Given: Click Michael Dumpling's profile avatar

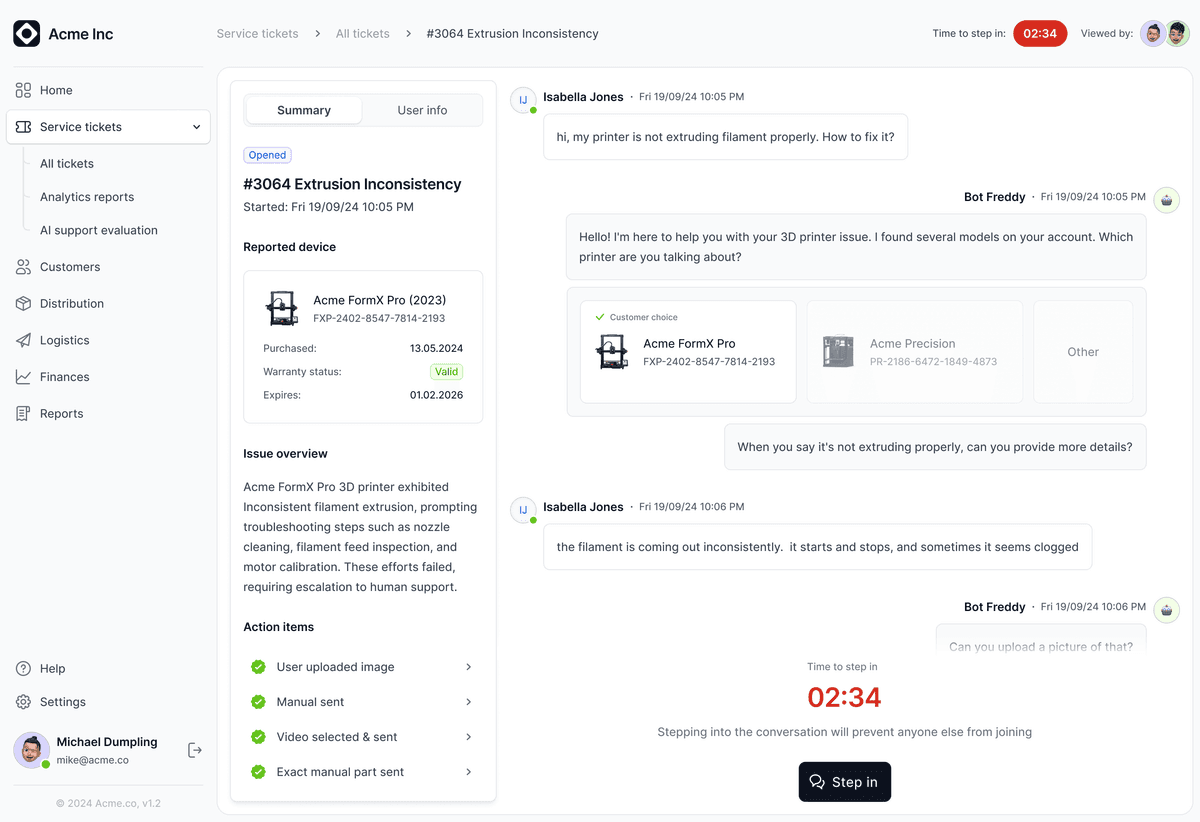Looking at the screenshot, I should point(32,750).
